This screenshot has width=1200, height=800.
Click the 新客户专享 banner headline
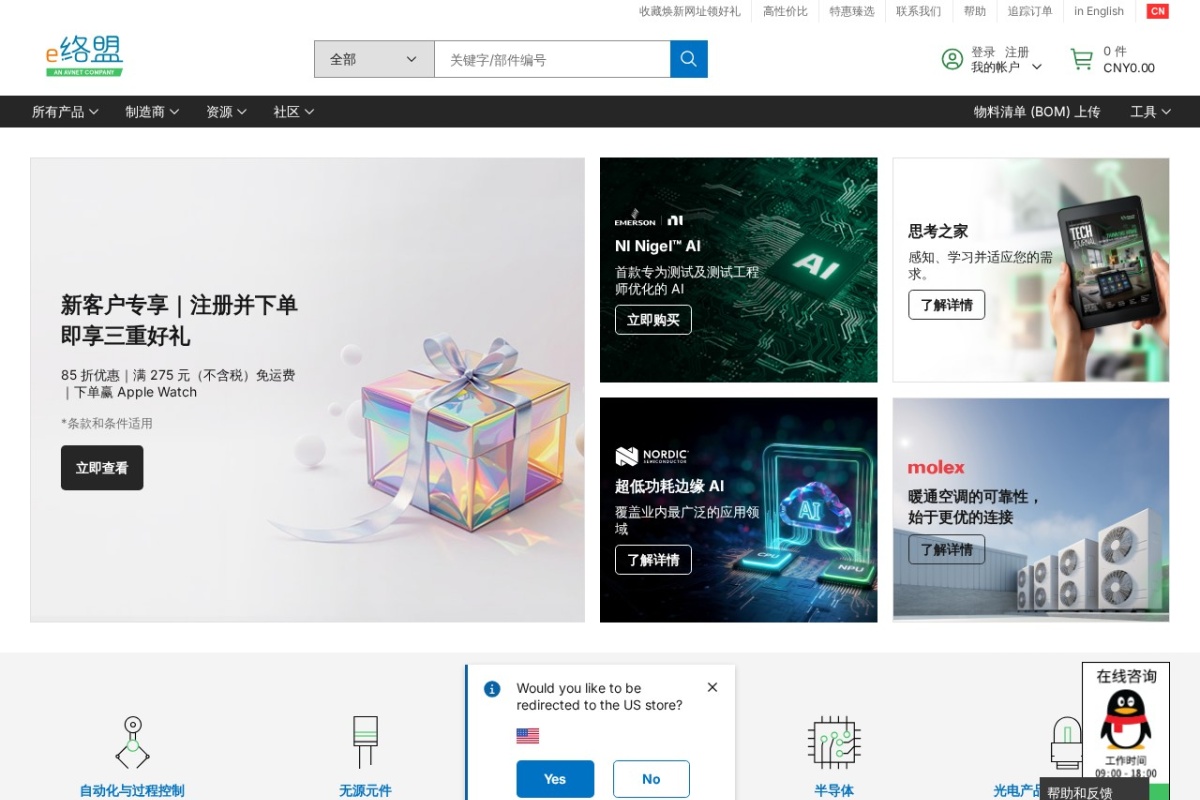(179, 320)
